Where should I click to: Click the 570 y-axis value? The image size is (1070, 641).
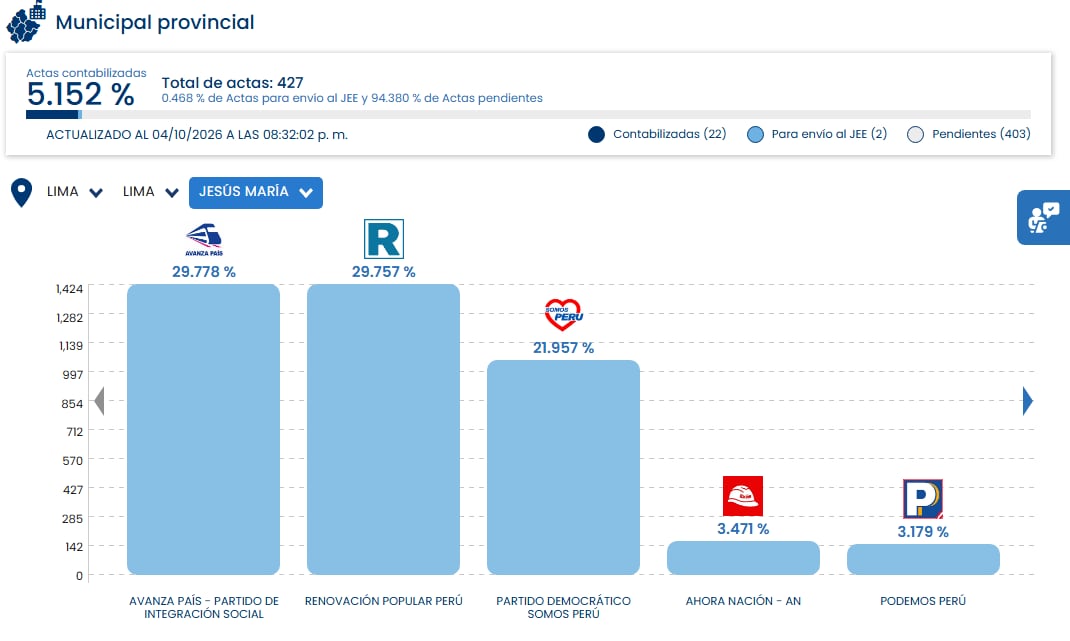point(73,461)
